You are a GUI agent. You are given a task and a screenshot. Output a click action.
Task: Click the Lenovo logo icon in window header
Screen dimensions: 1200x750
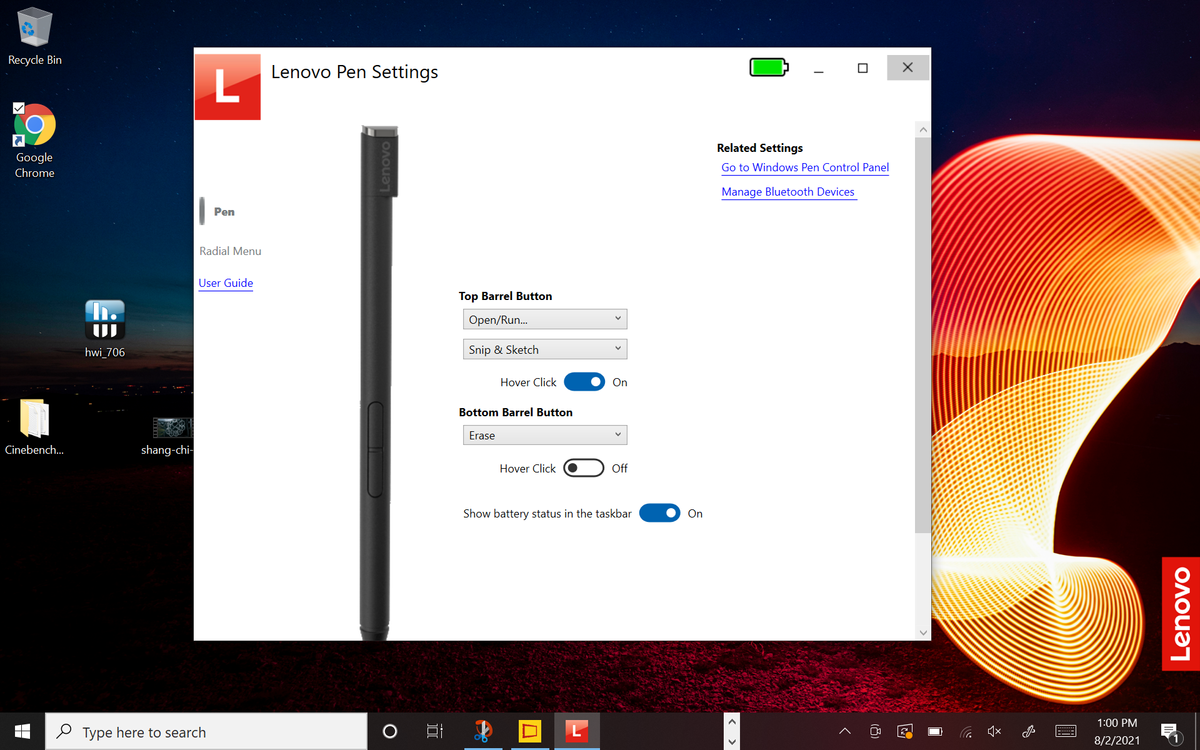(x=227, y=87)
